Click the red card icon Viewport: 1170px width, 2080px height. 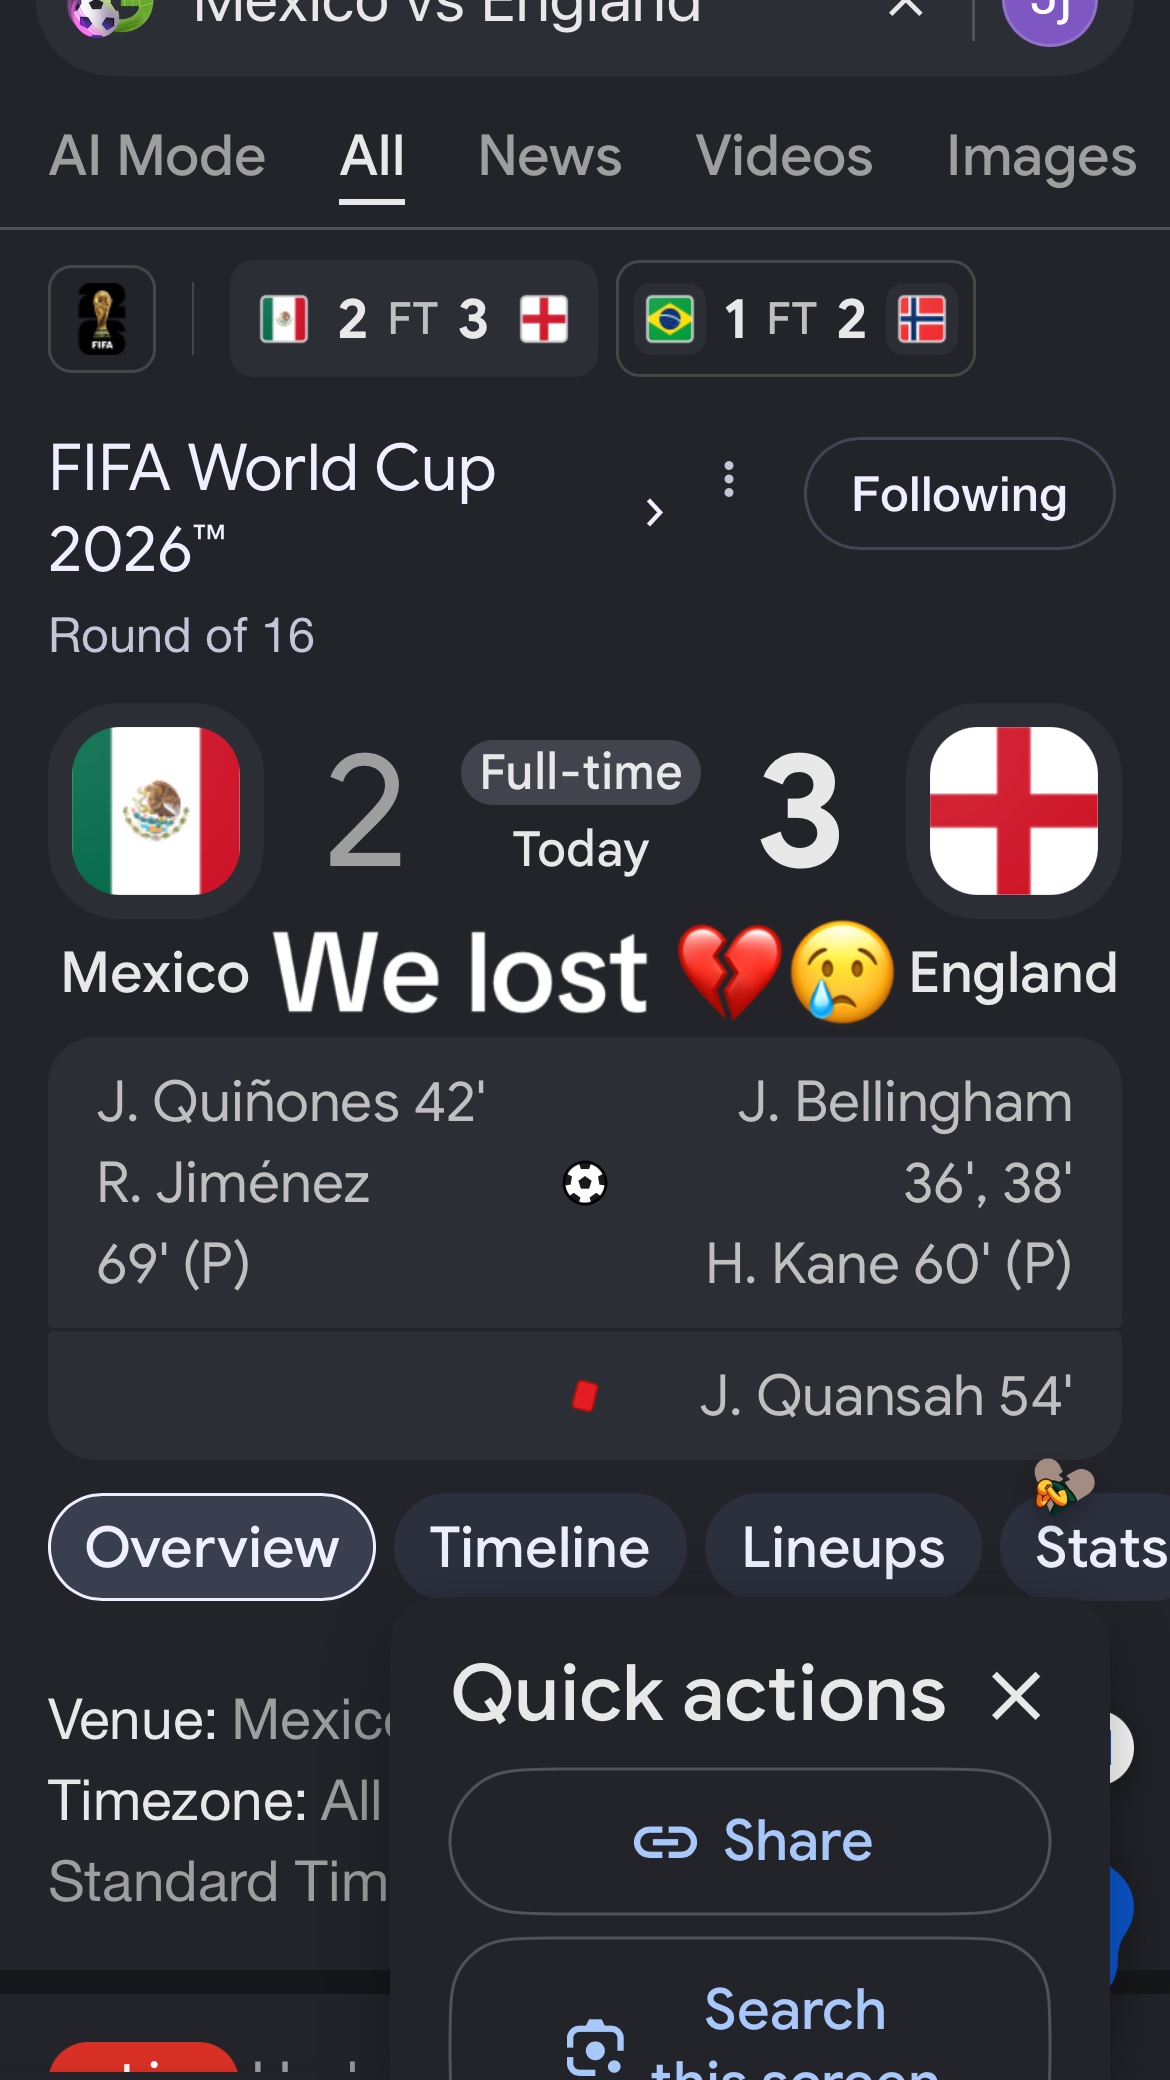pos(585,1395)
